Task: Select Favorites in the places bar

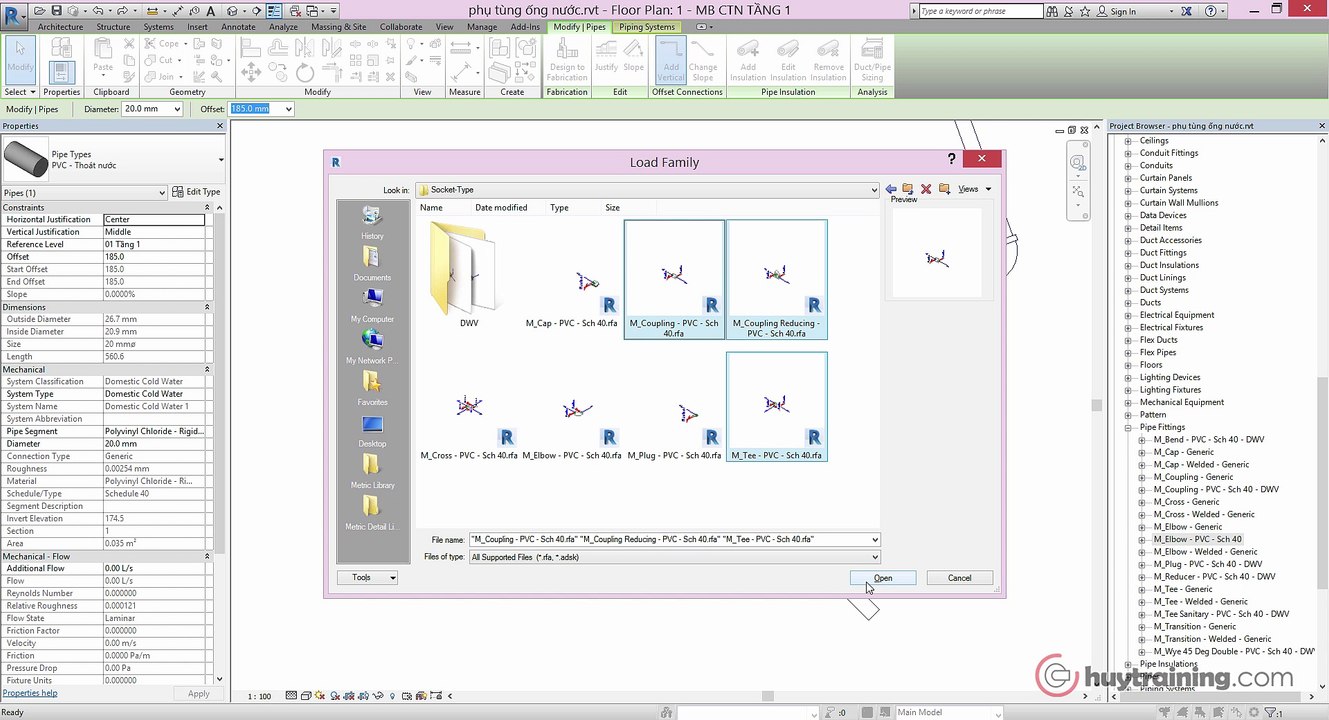Action: 372,389
